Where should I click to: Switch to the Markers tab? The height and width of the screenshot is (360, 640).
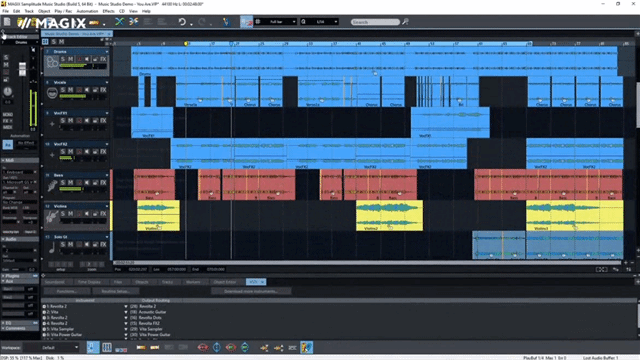(193, 282)
